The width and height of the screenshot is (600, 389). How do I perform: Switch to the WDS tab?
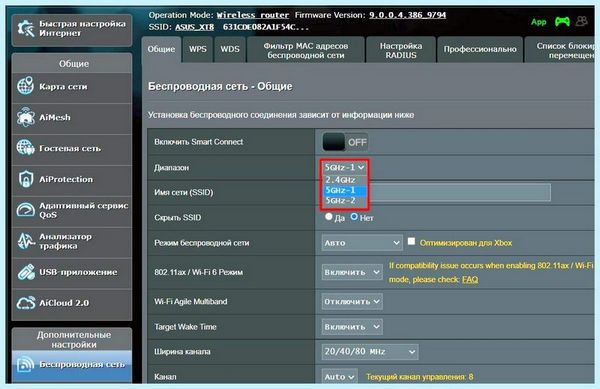[230, 49]
